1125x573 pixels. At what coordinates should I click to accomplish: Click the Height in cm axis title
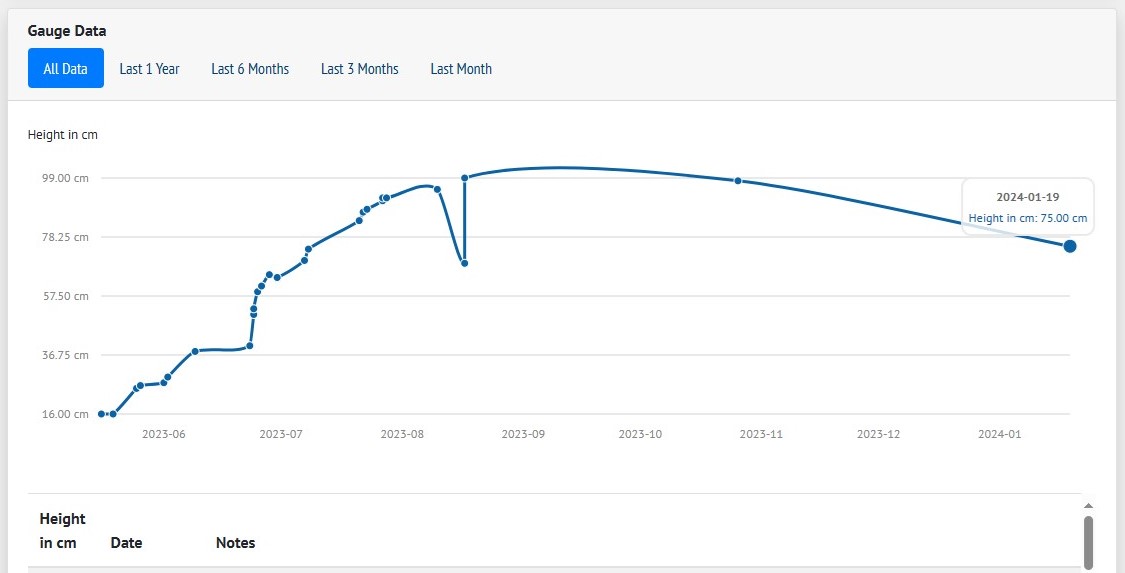pyautogui.click(x=63, y=135)
